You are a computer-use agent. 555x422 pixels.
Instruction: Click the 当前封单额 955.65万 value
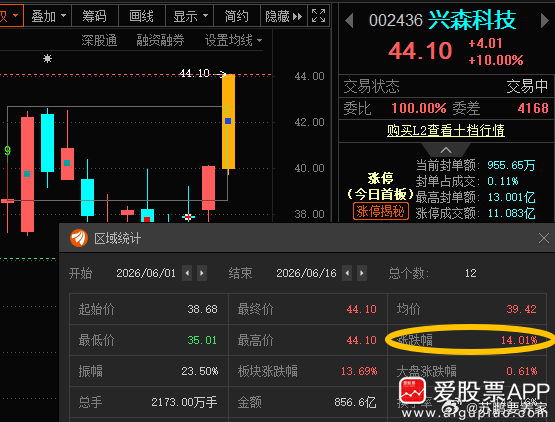(x=511, y=165)
